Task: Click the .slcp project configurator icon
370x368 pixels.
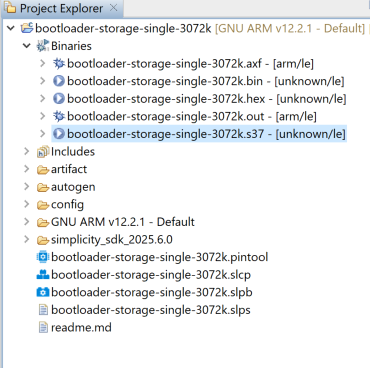Action: pyautogui.click(x=43, y=275)
